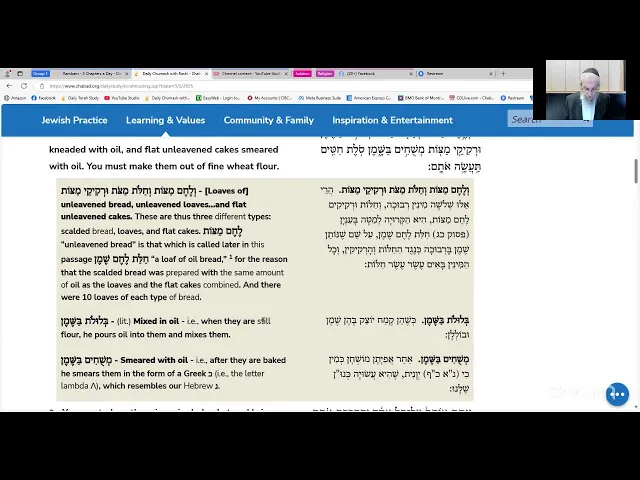Open Meta Business Suite bookmark
This screenshot has width=640, height=480.
coord(320,98)
